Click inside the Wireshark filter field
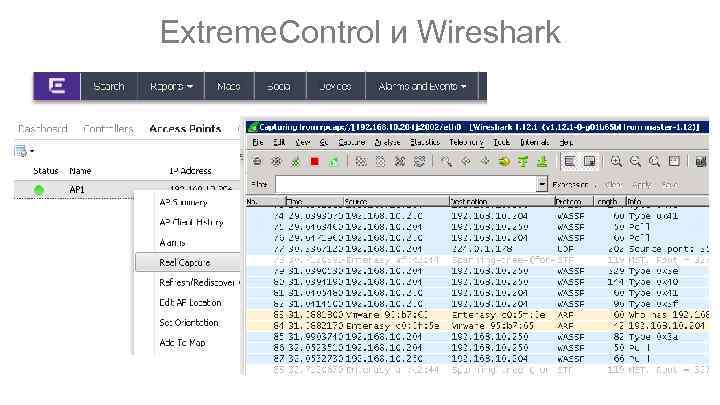The height and width of the screenshot is (405, 720). 406,185
